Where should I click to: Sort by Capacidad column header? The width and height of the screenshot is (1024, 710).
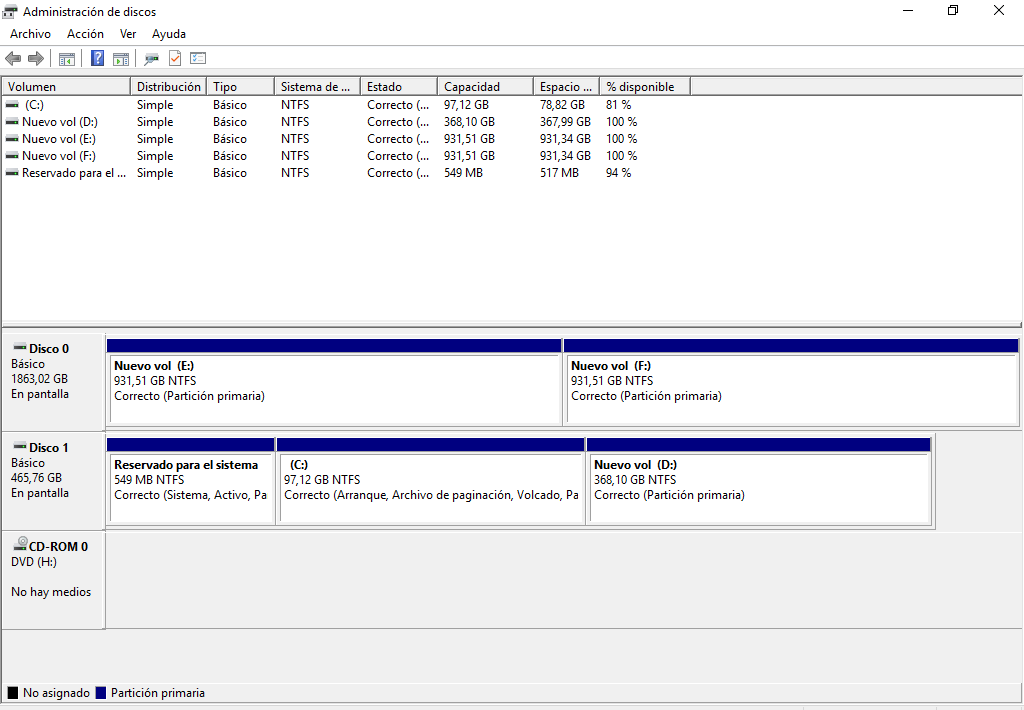[484, 87]
